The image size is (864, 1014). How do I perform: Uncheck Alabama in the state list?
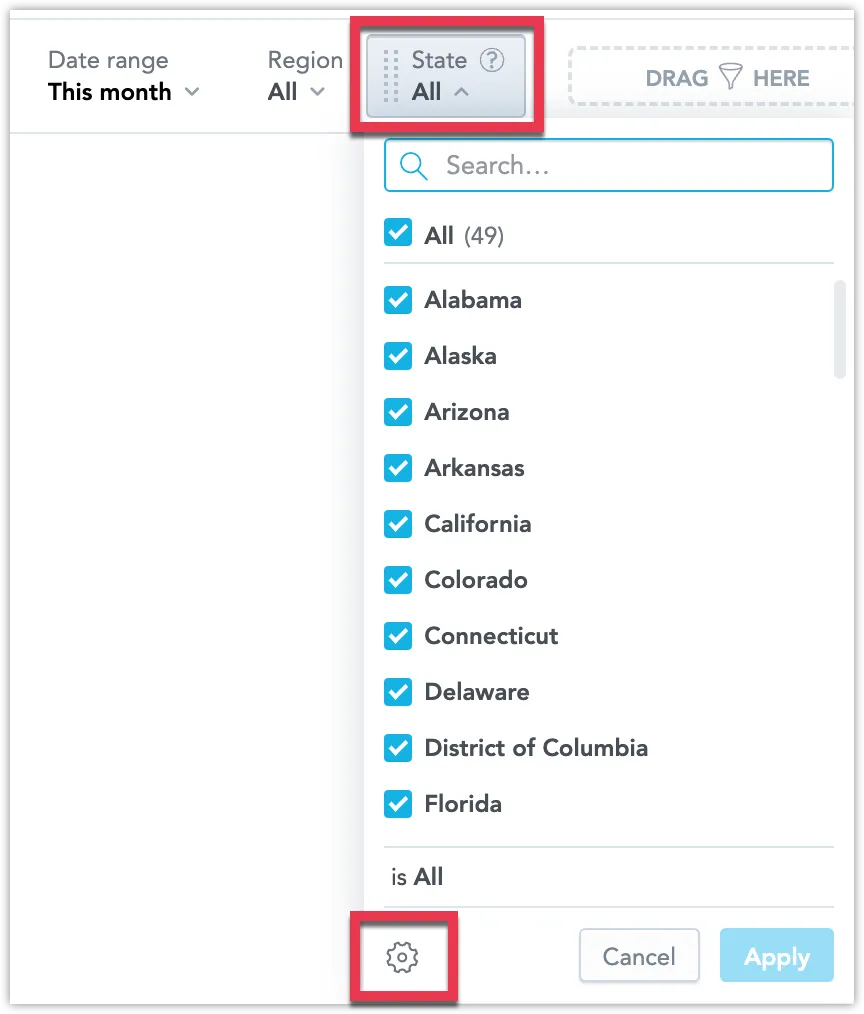click(x=398, y=299)
